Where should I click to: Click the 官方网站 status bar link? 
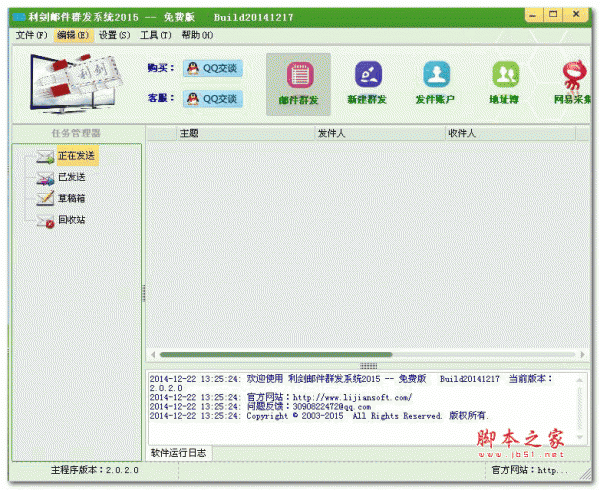(x=530, y=470)
